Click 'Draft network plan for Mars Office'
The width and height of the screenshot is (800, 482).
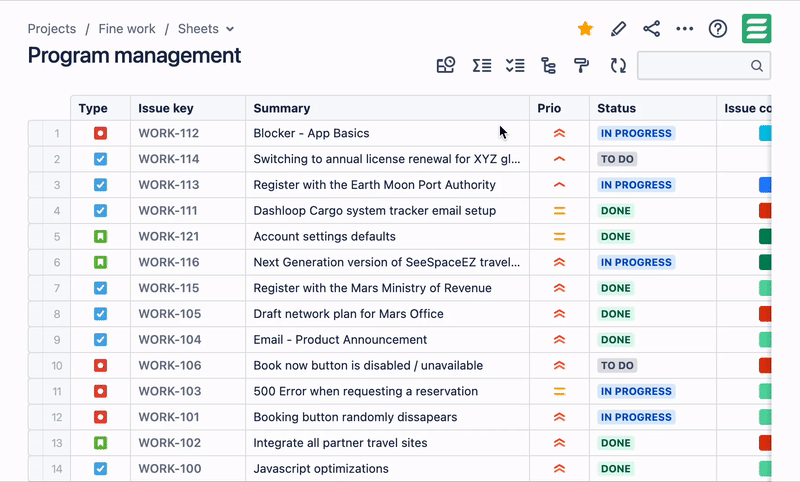click(x=348, y=314)
